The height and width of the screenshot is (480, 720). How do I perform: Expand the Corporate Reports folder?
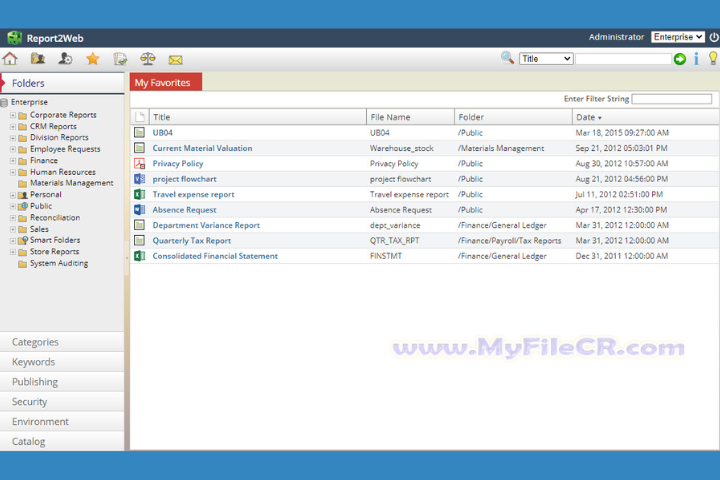pyautogui.click(x=13, y=115)
